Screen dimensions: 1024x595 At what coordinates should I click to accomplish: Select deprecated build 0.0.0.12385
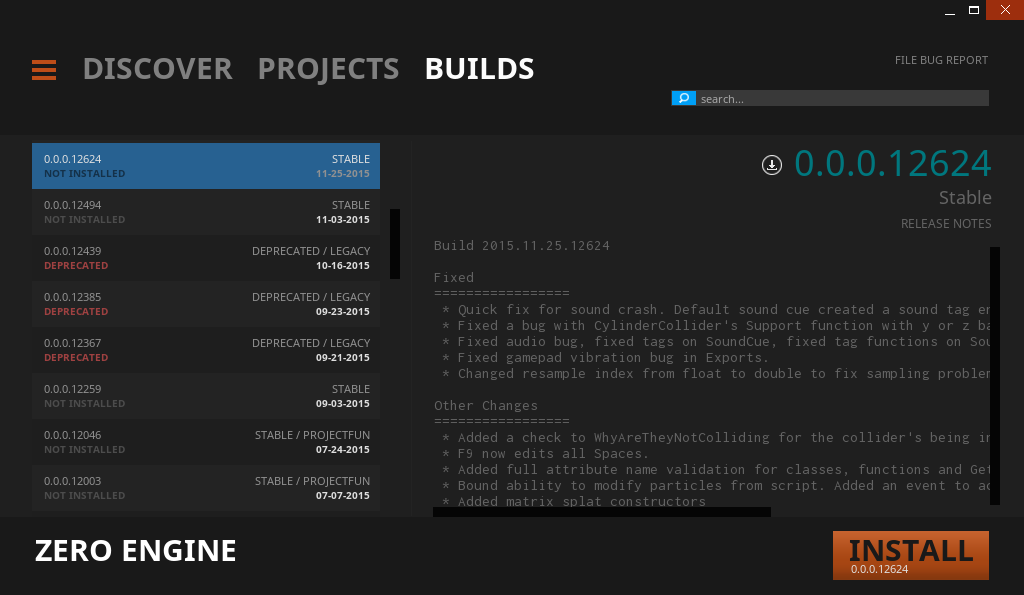tap(206, 304)
